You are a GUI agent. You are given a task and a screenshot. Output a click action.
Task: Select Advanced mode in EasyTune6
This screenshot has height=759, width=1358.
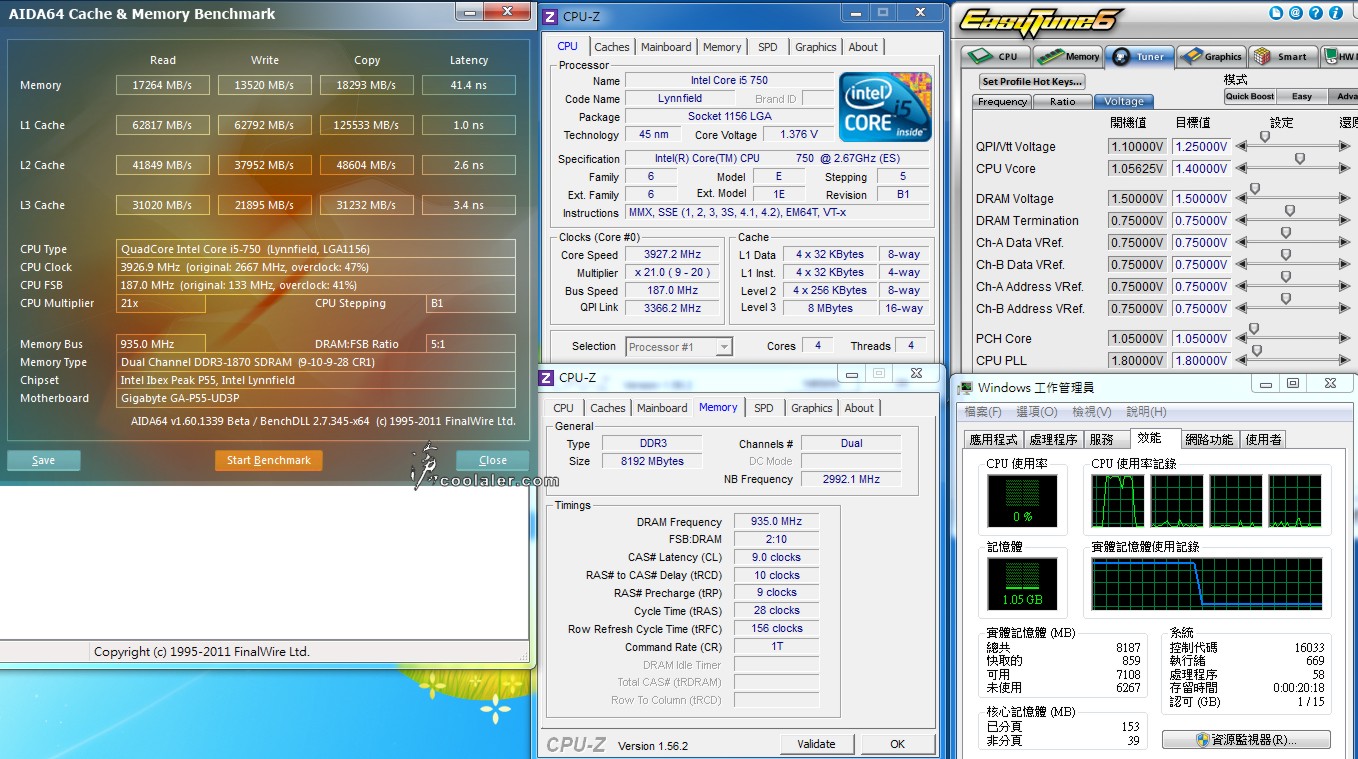(x=1344, y=96)
